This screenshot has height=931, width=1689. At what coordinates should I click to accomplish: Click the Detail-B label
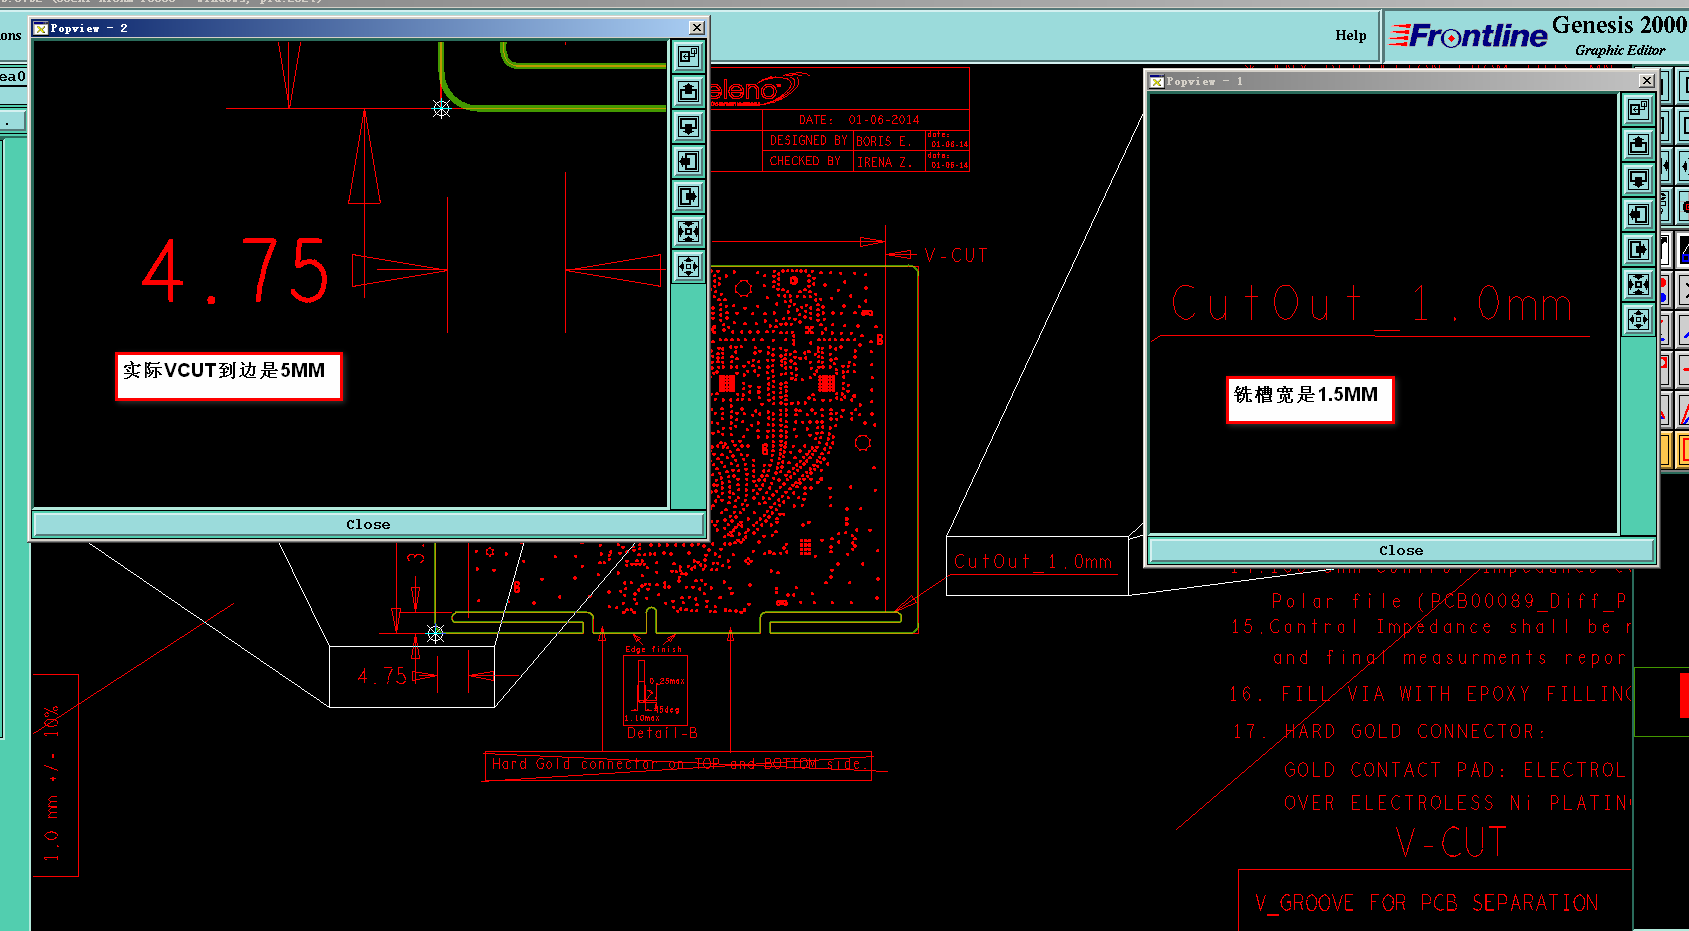click(x=662, y=733)
